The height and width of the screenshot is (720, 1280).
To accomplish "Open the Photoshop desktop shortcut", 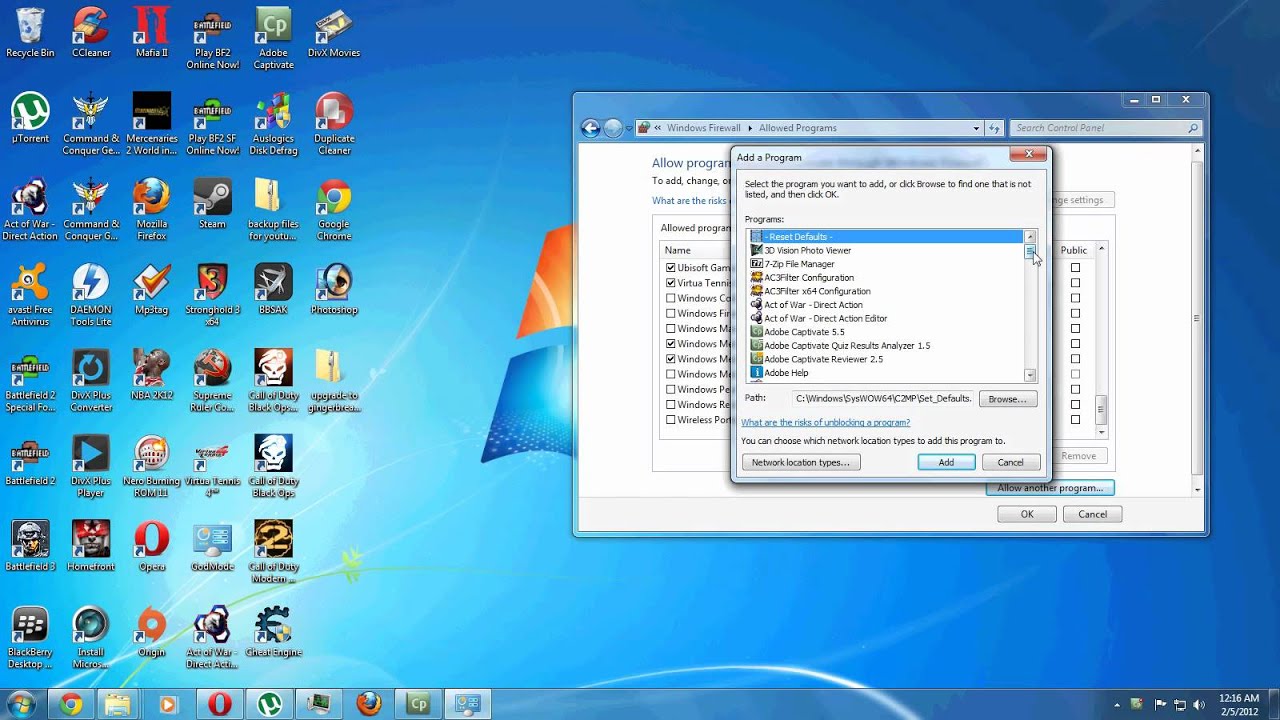I will 334,289.
